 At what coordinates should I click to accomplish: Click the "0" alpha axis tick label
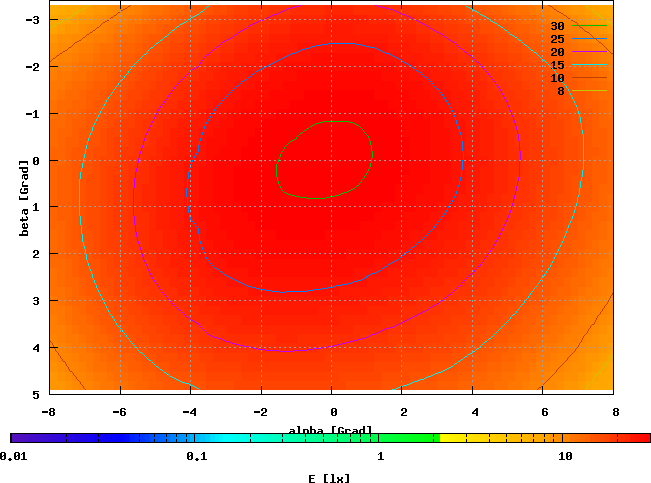pos(334,412)
